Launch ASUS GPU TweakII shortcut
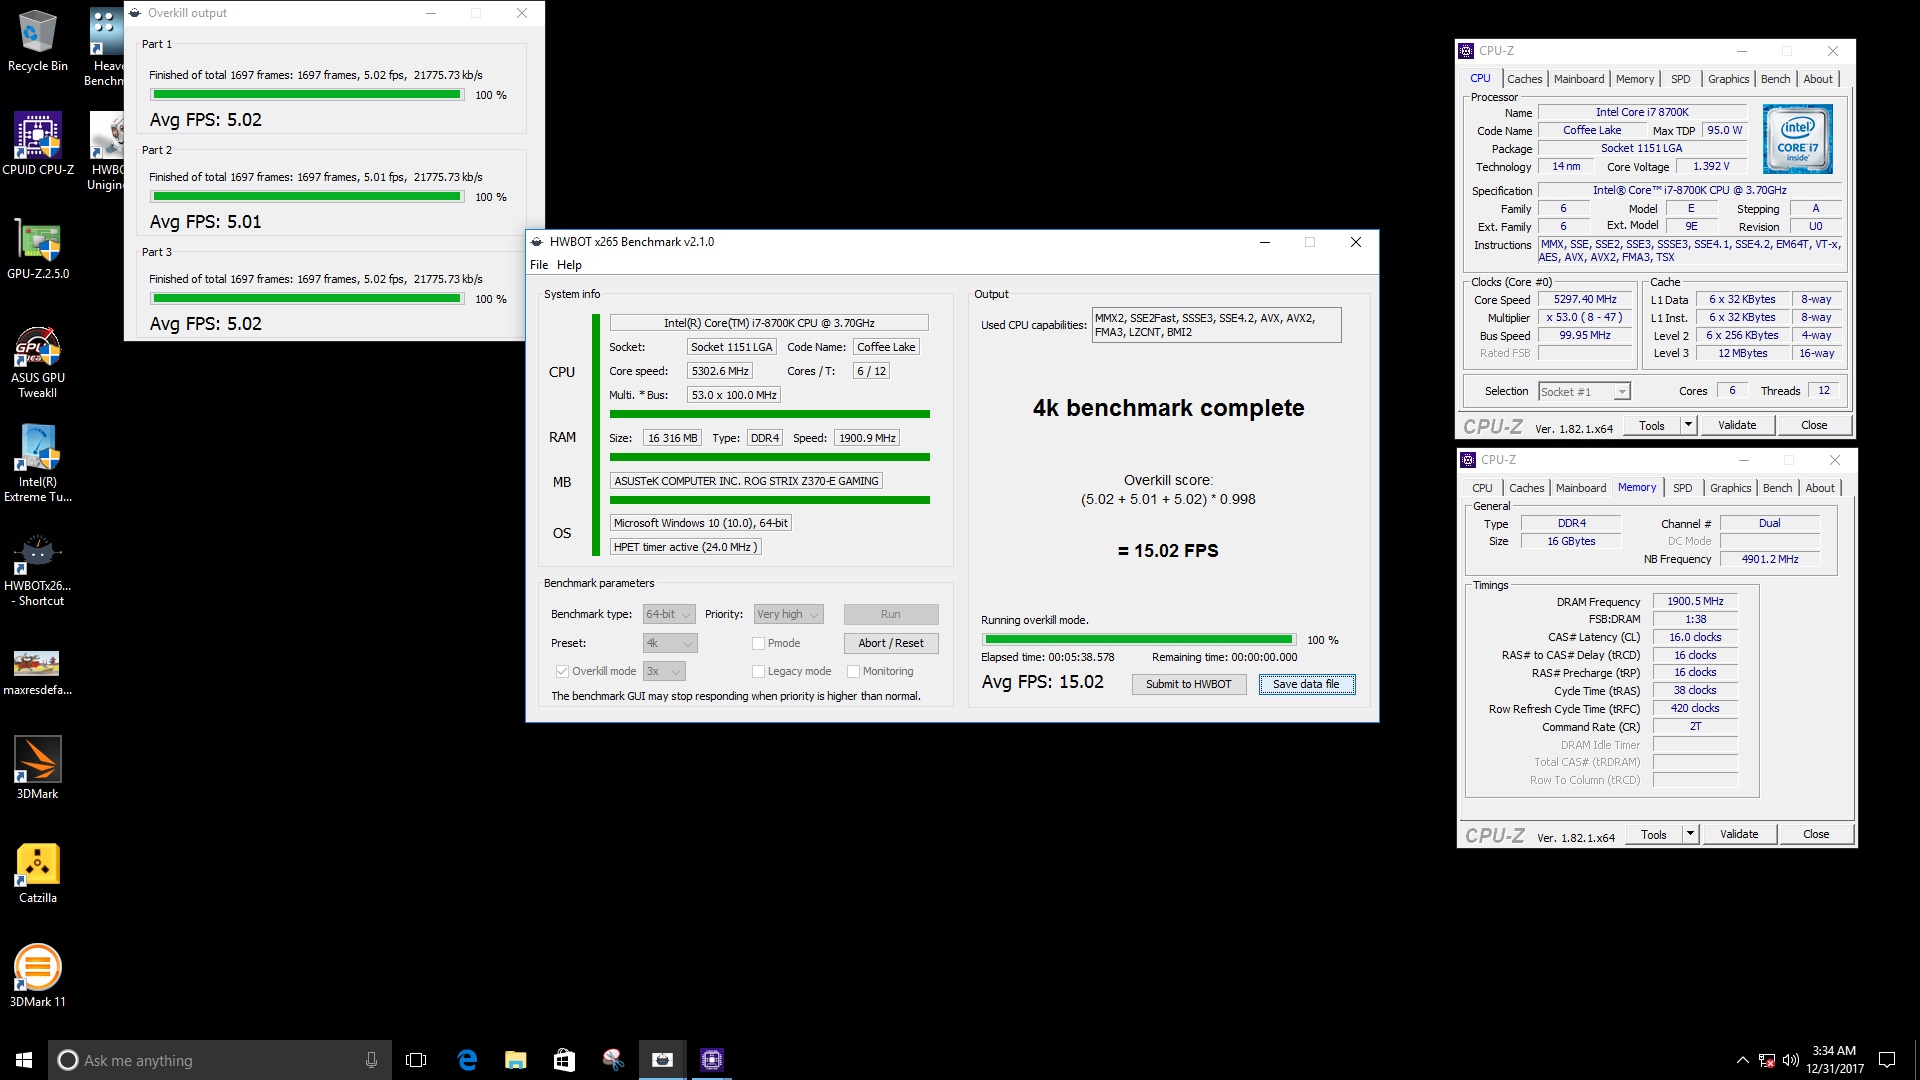This screenshot has width=1920, height=1080. click(x=38, y=362)
